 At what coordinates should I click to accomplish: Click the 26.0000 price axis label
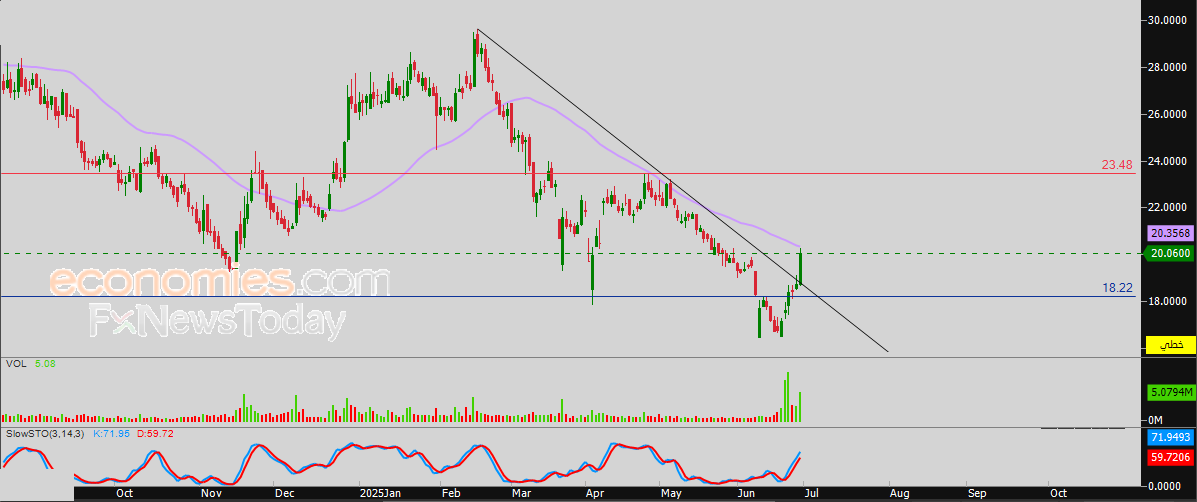[x=1166, y=114]
